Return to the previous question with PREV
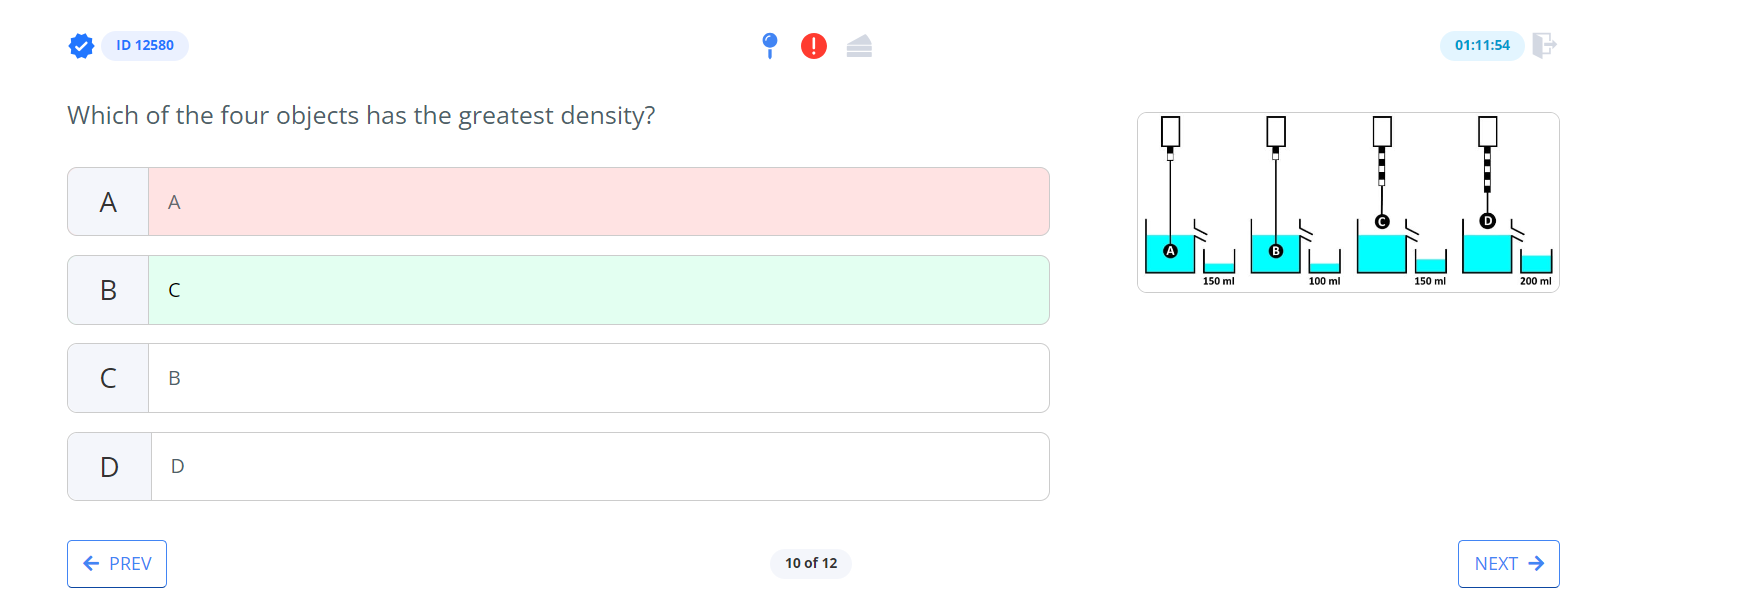 [x=117, y=563]
